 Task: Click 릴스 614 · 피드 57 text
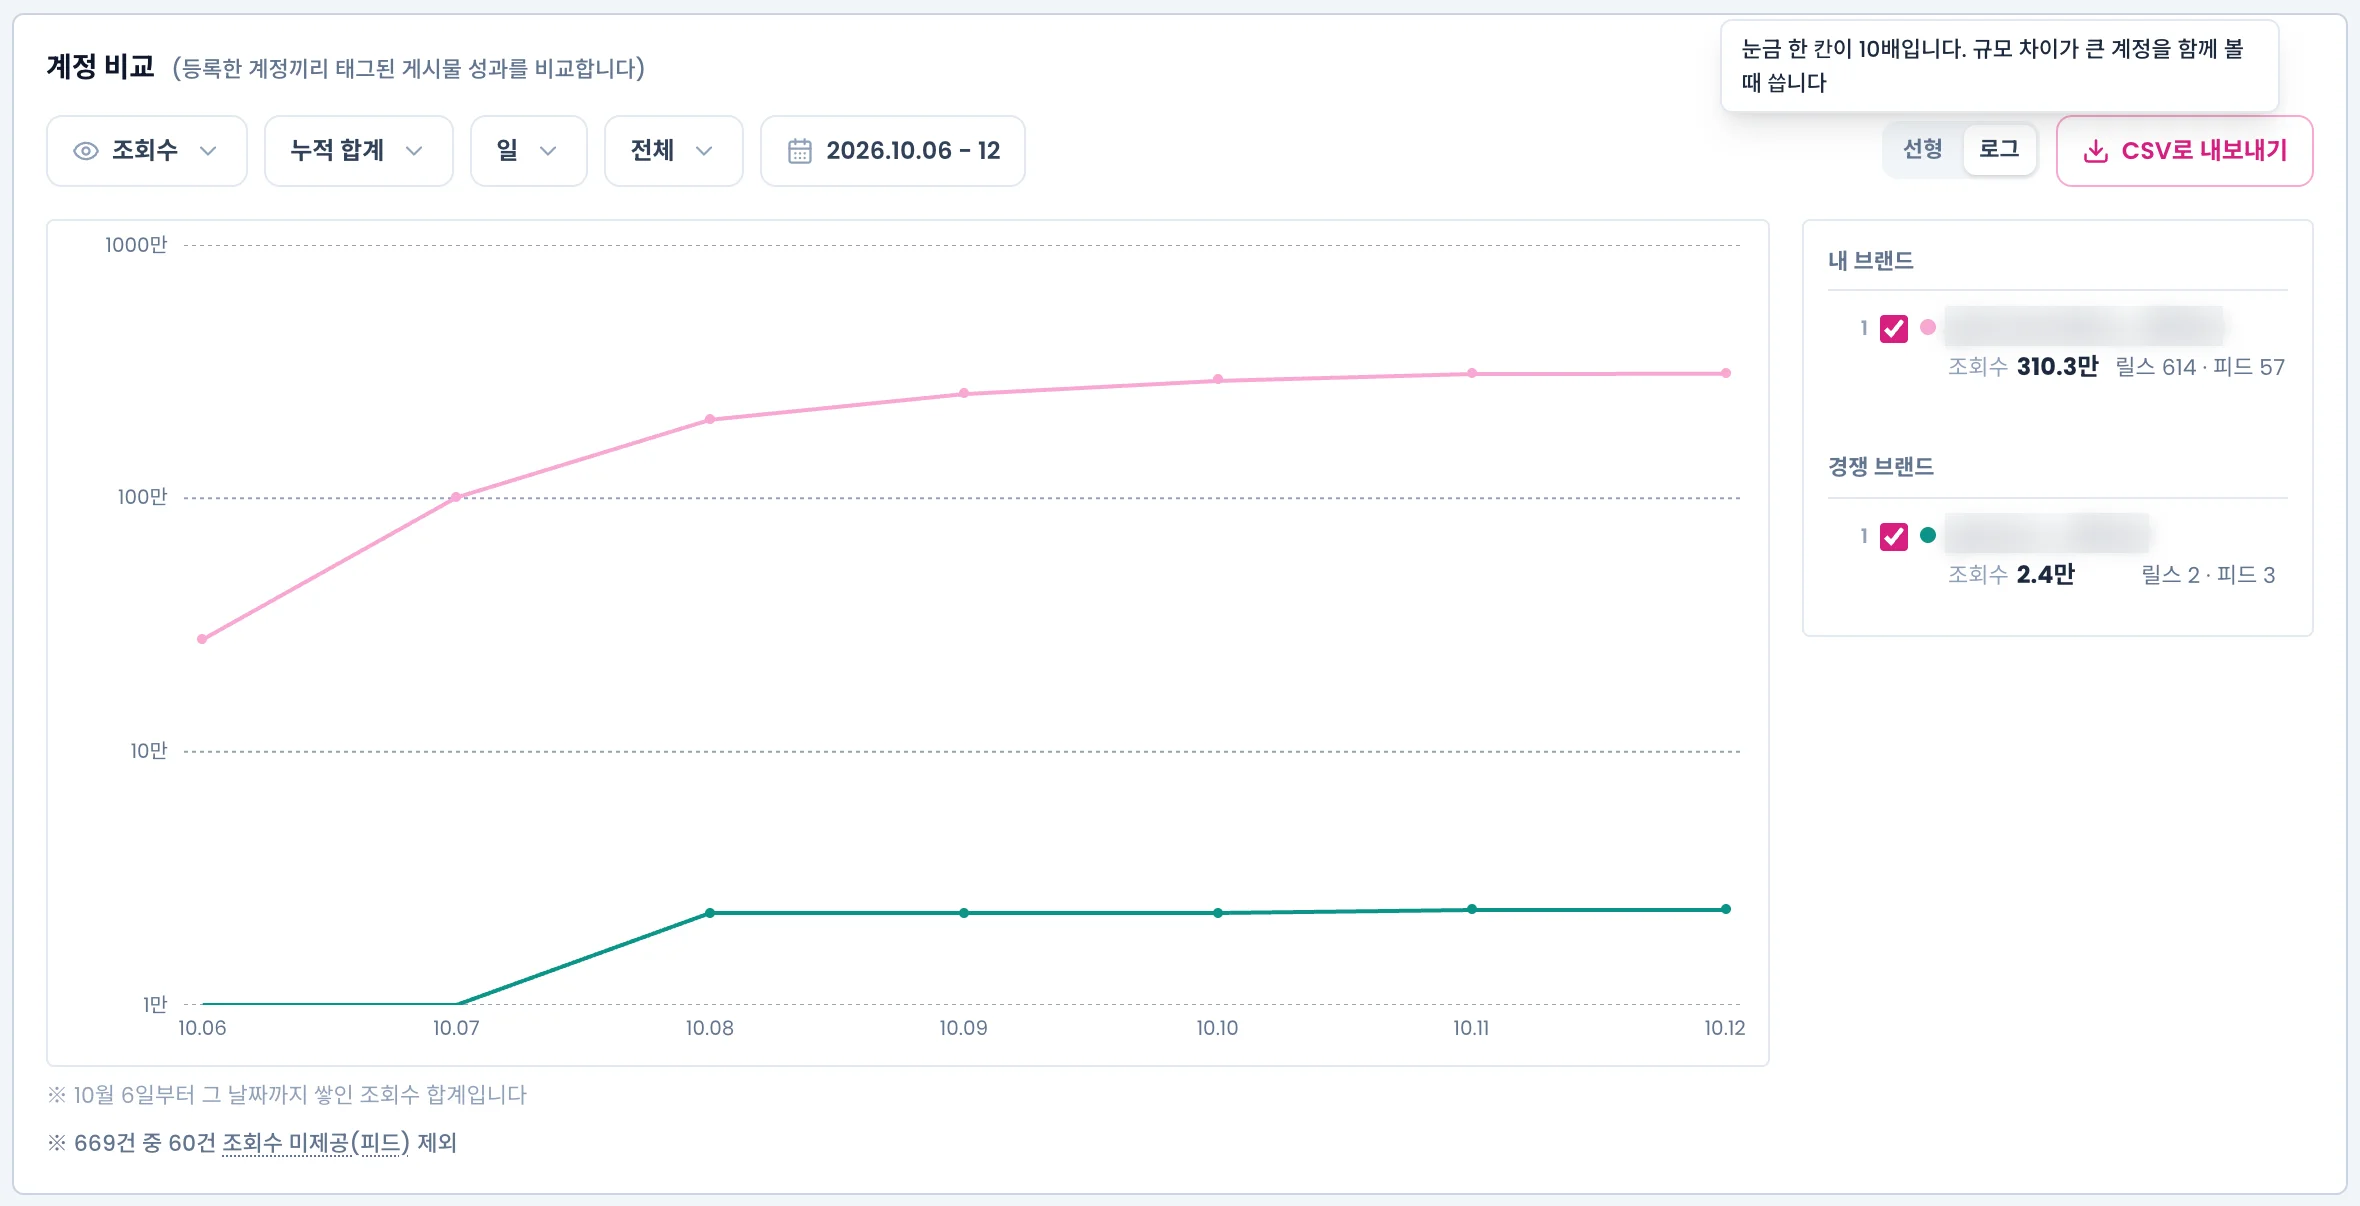(2200, 367)
